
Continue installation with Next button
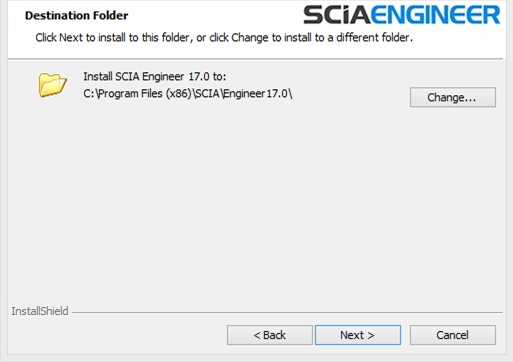coord(358,335)
